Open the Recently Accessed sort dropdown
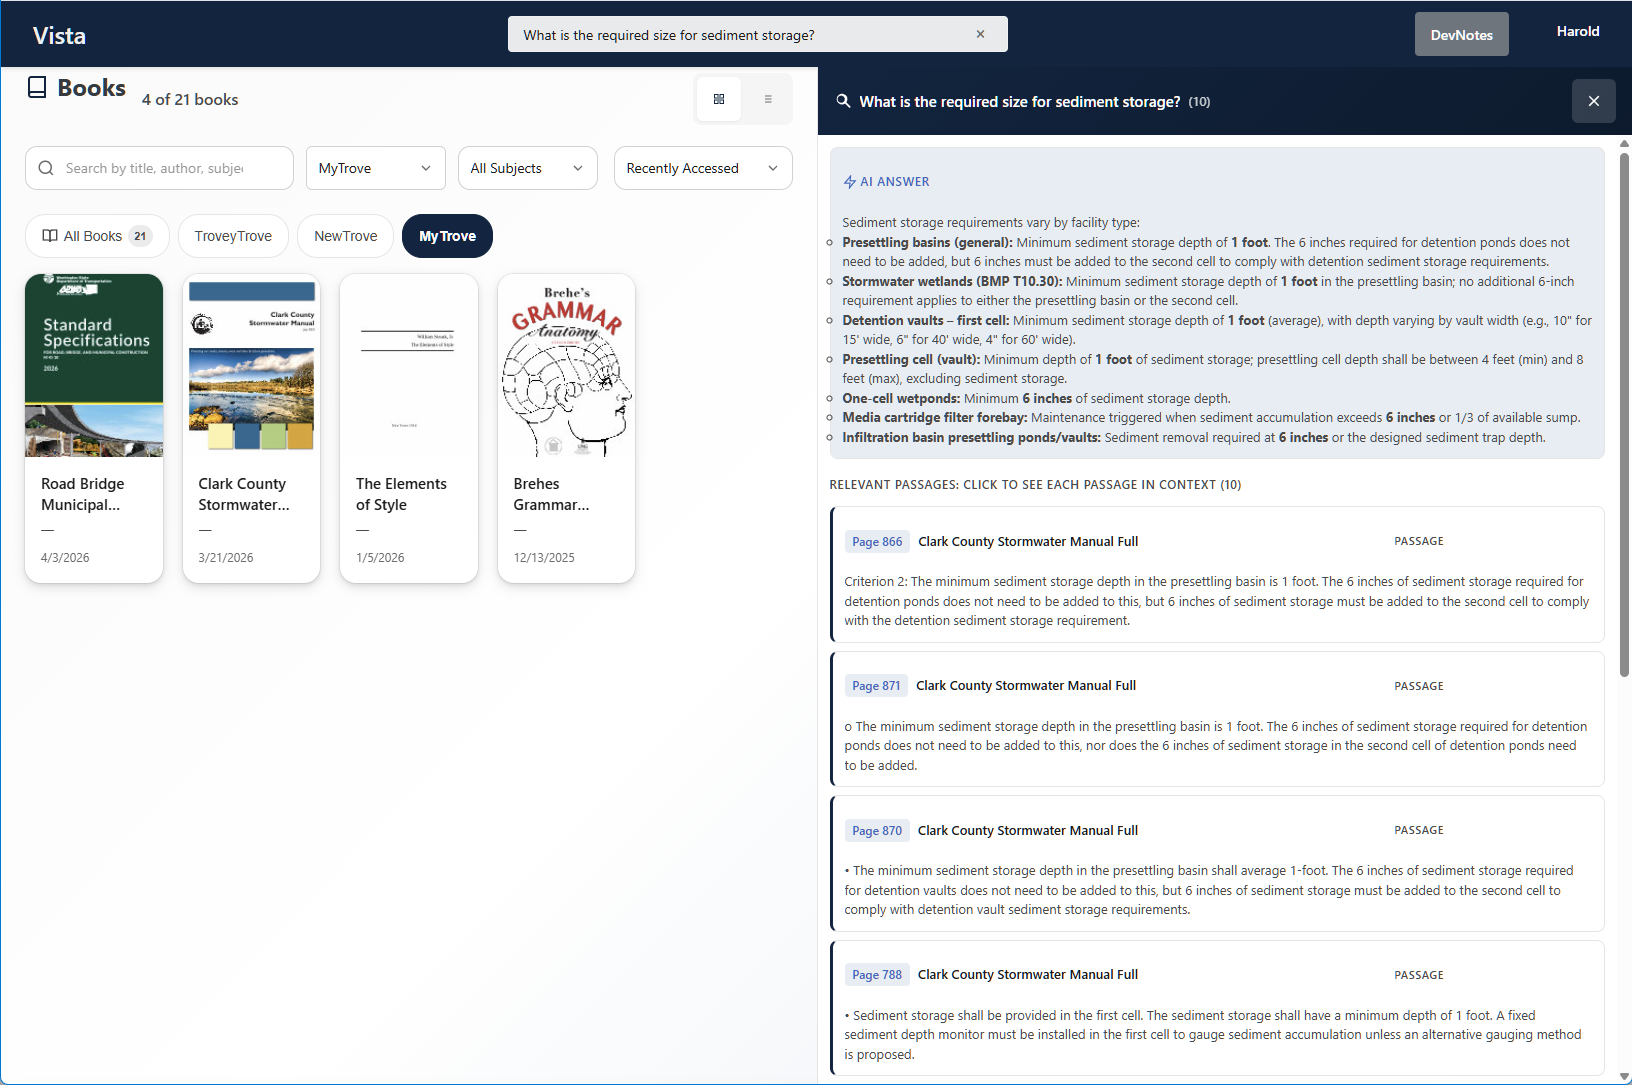The height and width of the screenshot is (1085, 1632). point(702,168)
